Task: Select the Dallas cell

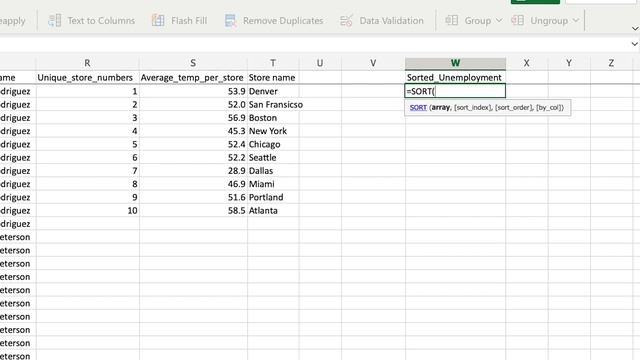Action: (x=273, y=171)
